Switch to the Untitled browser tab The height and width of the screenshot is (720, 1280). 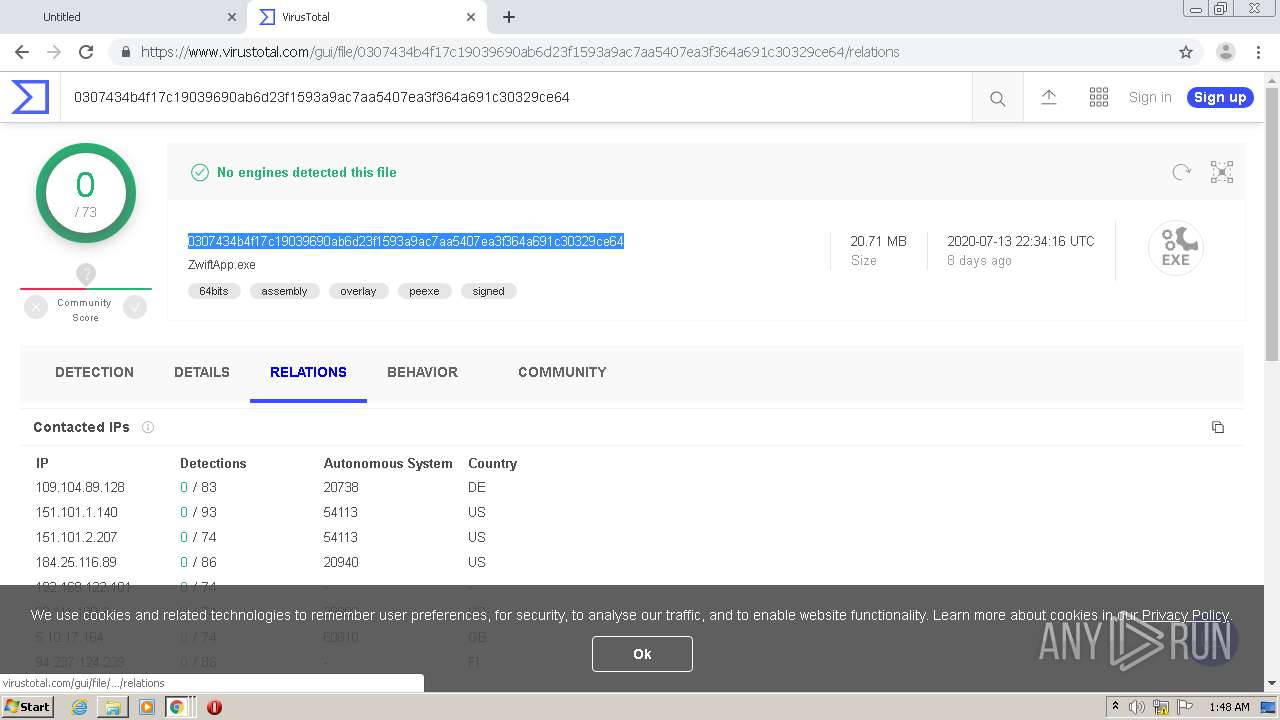pos(123,17)
